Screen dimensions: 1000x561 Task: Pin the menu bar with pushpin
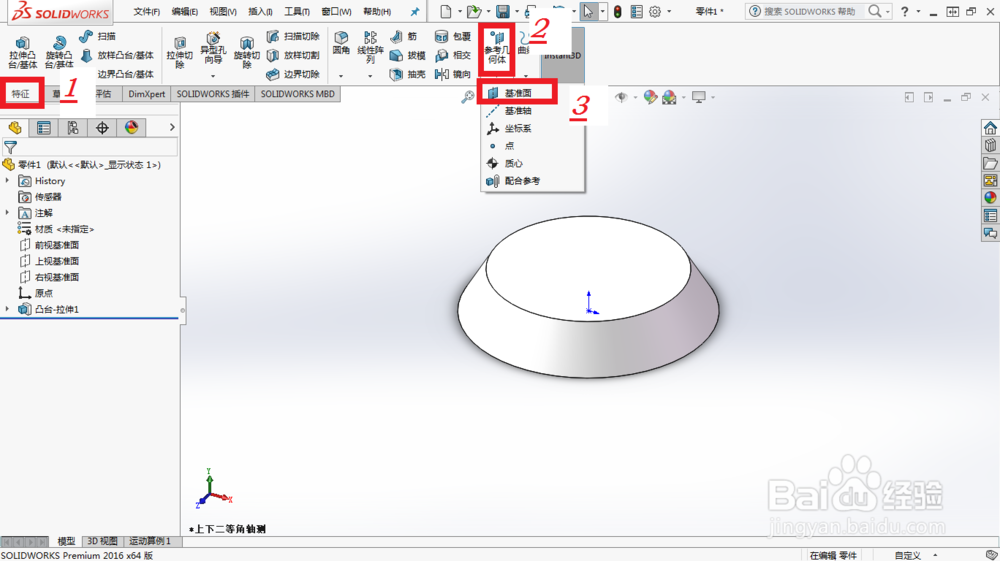click(x=415, y=11)
